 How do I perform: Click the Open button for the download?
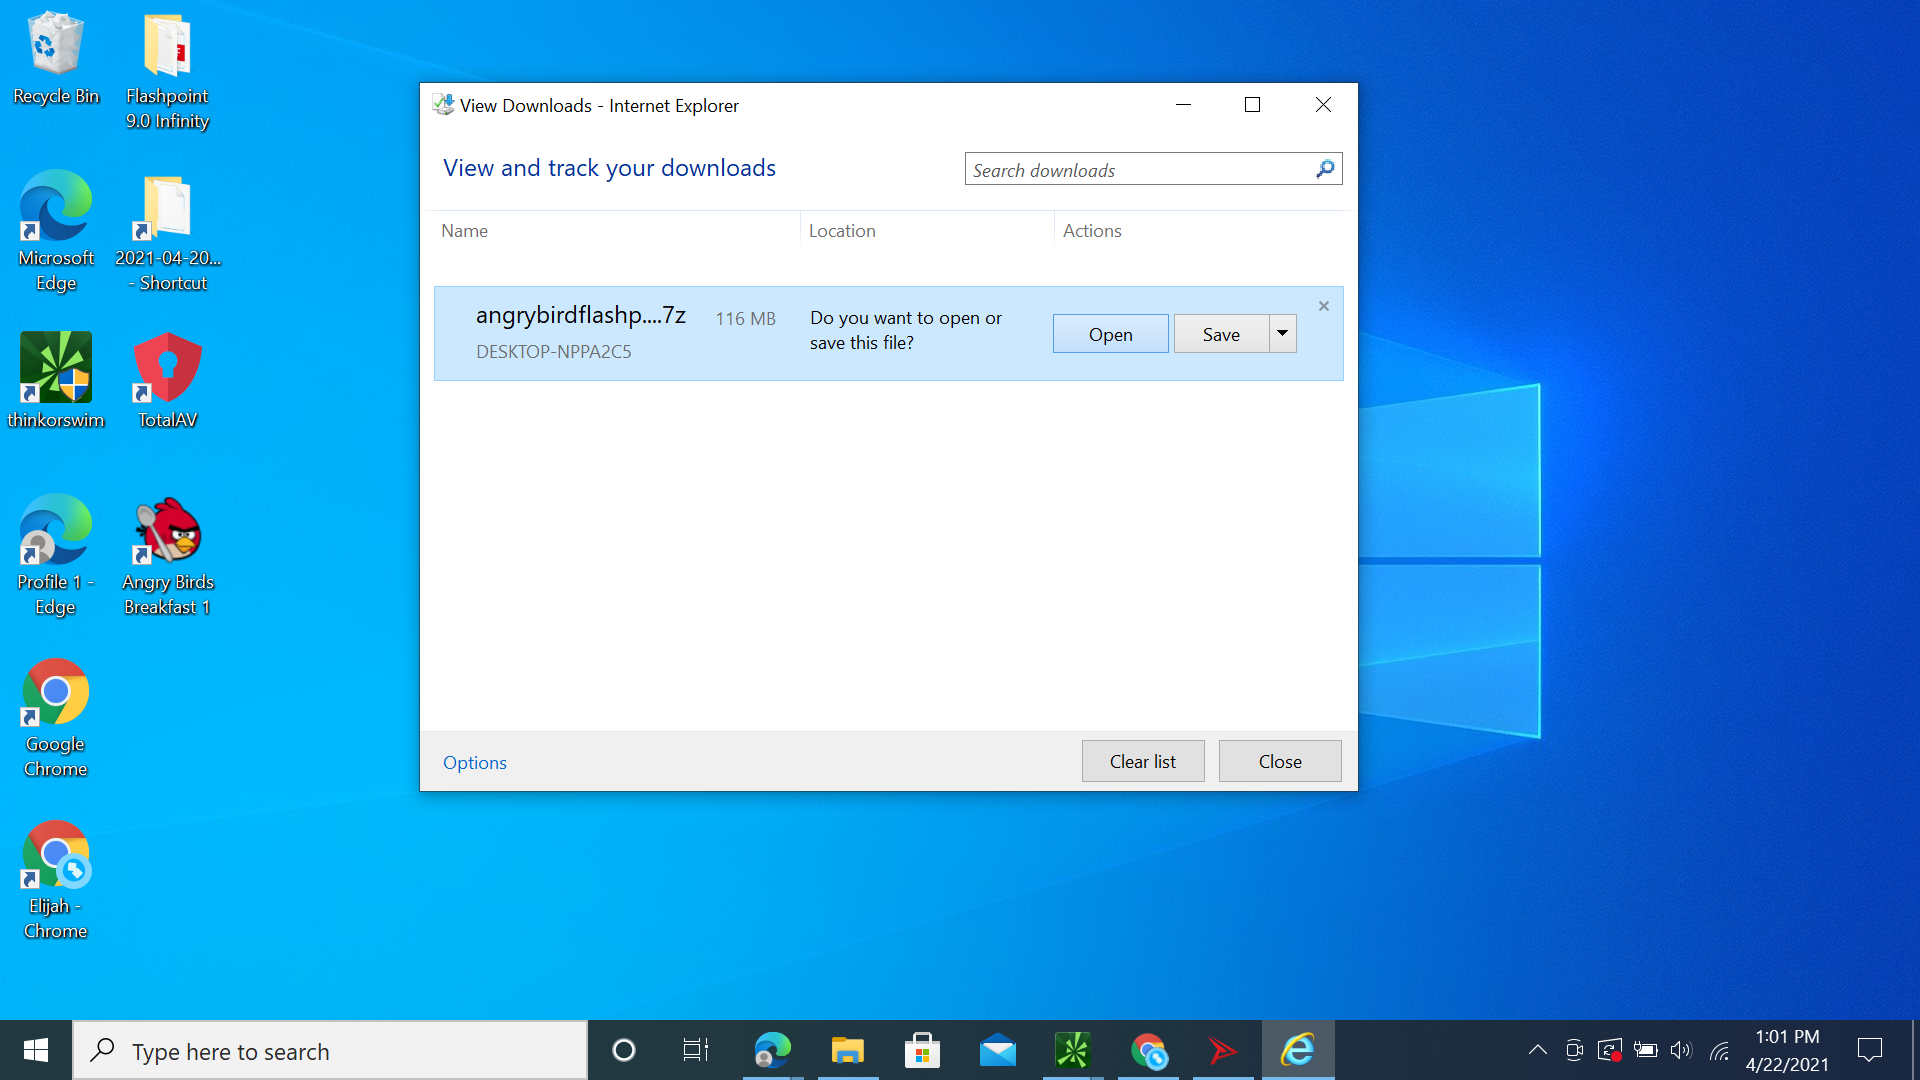[1110, 334]
